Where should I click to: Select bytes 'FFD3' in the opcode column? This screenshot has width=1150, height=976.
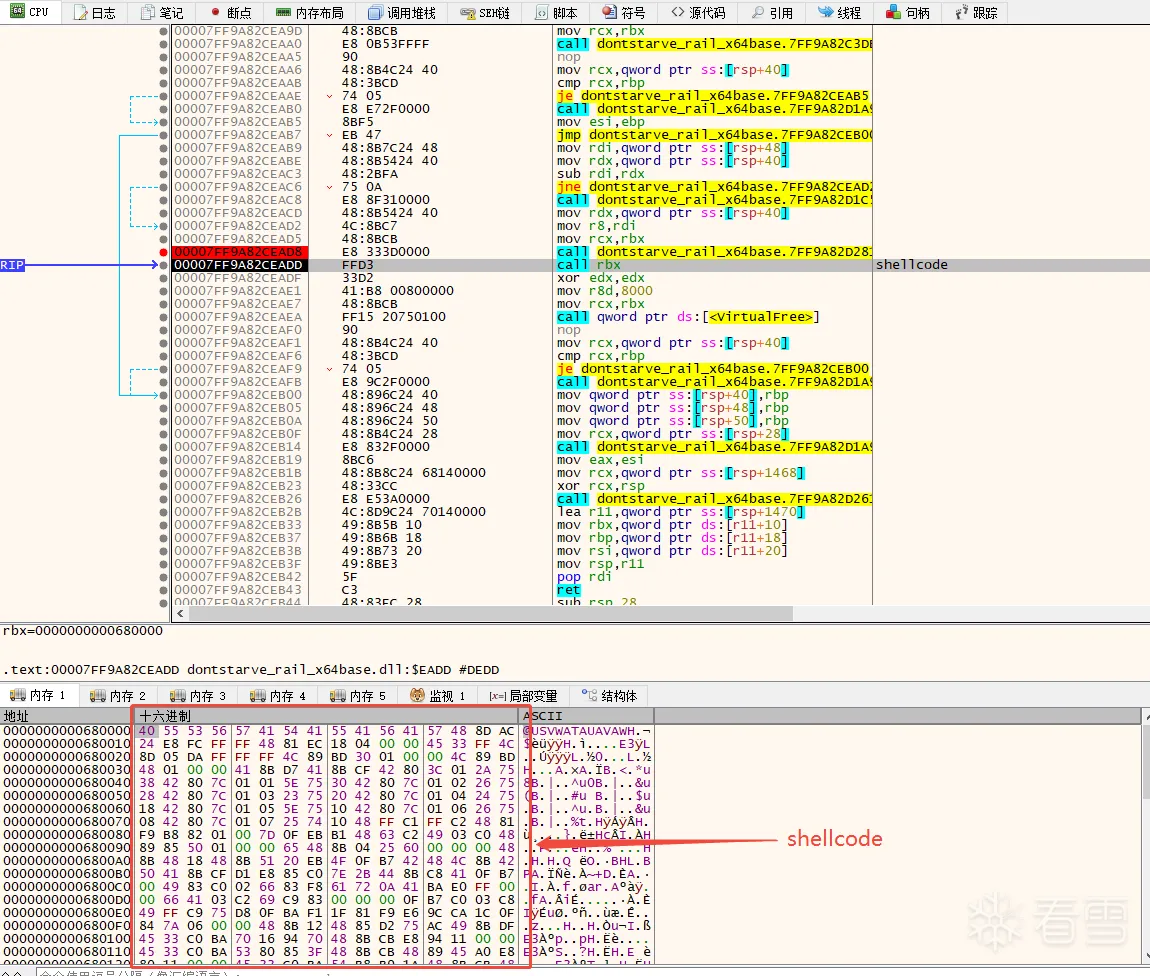(x=357, y=265)
